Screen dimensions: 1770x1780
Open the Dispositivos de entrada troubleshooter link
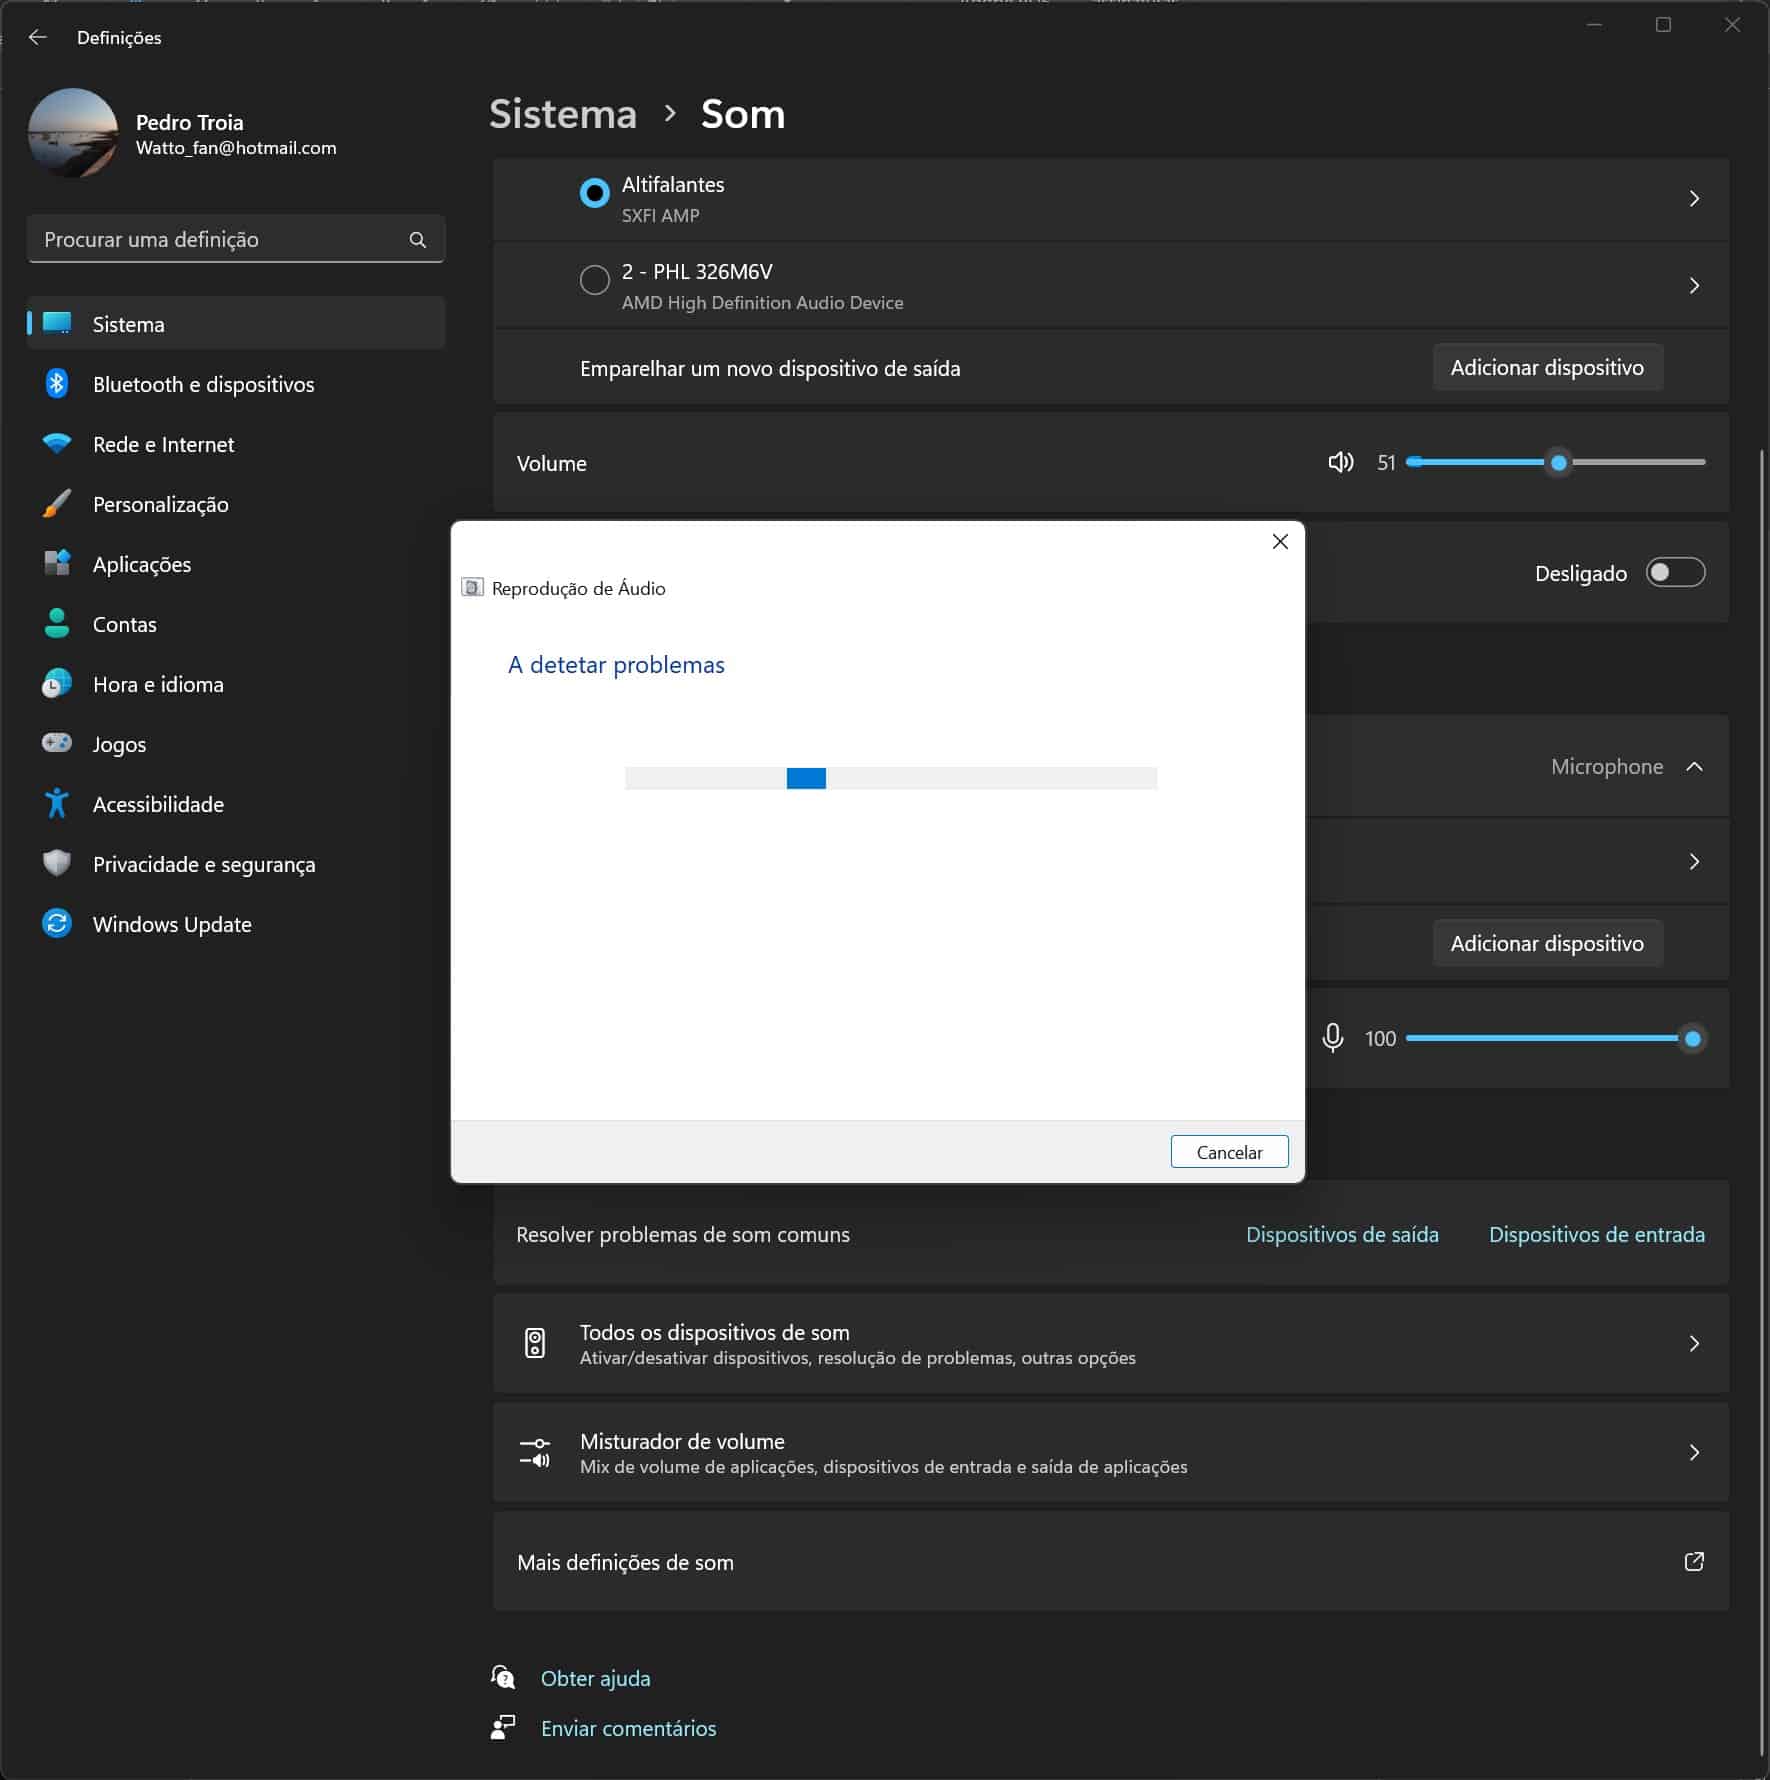coord(1596,1235)
